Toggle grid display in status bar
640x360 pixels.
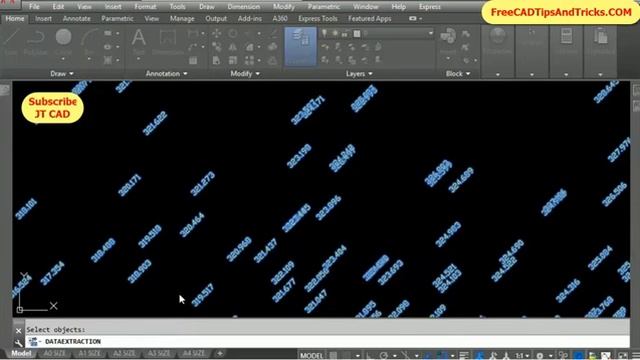[333, 356]
